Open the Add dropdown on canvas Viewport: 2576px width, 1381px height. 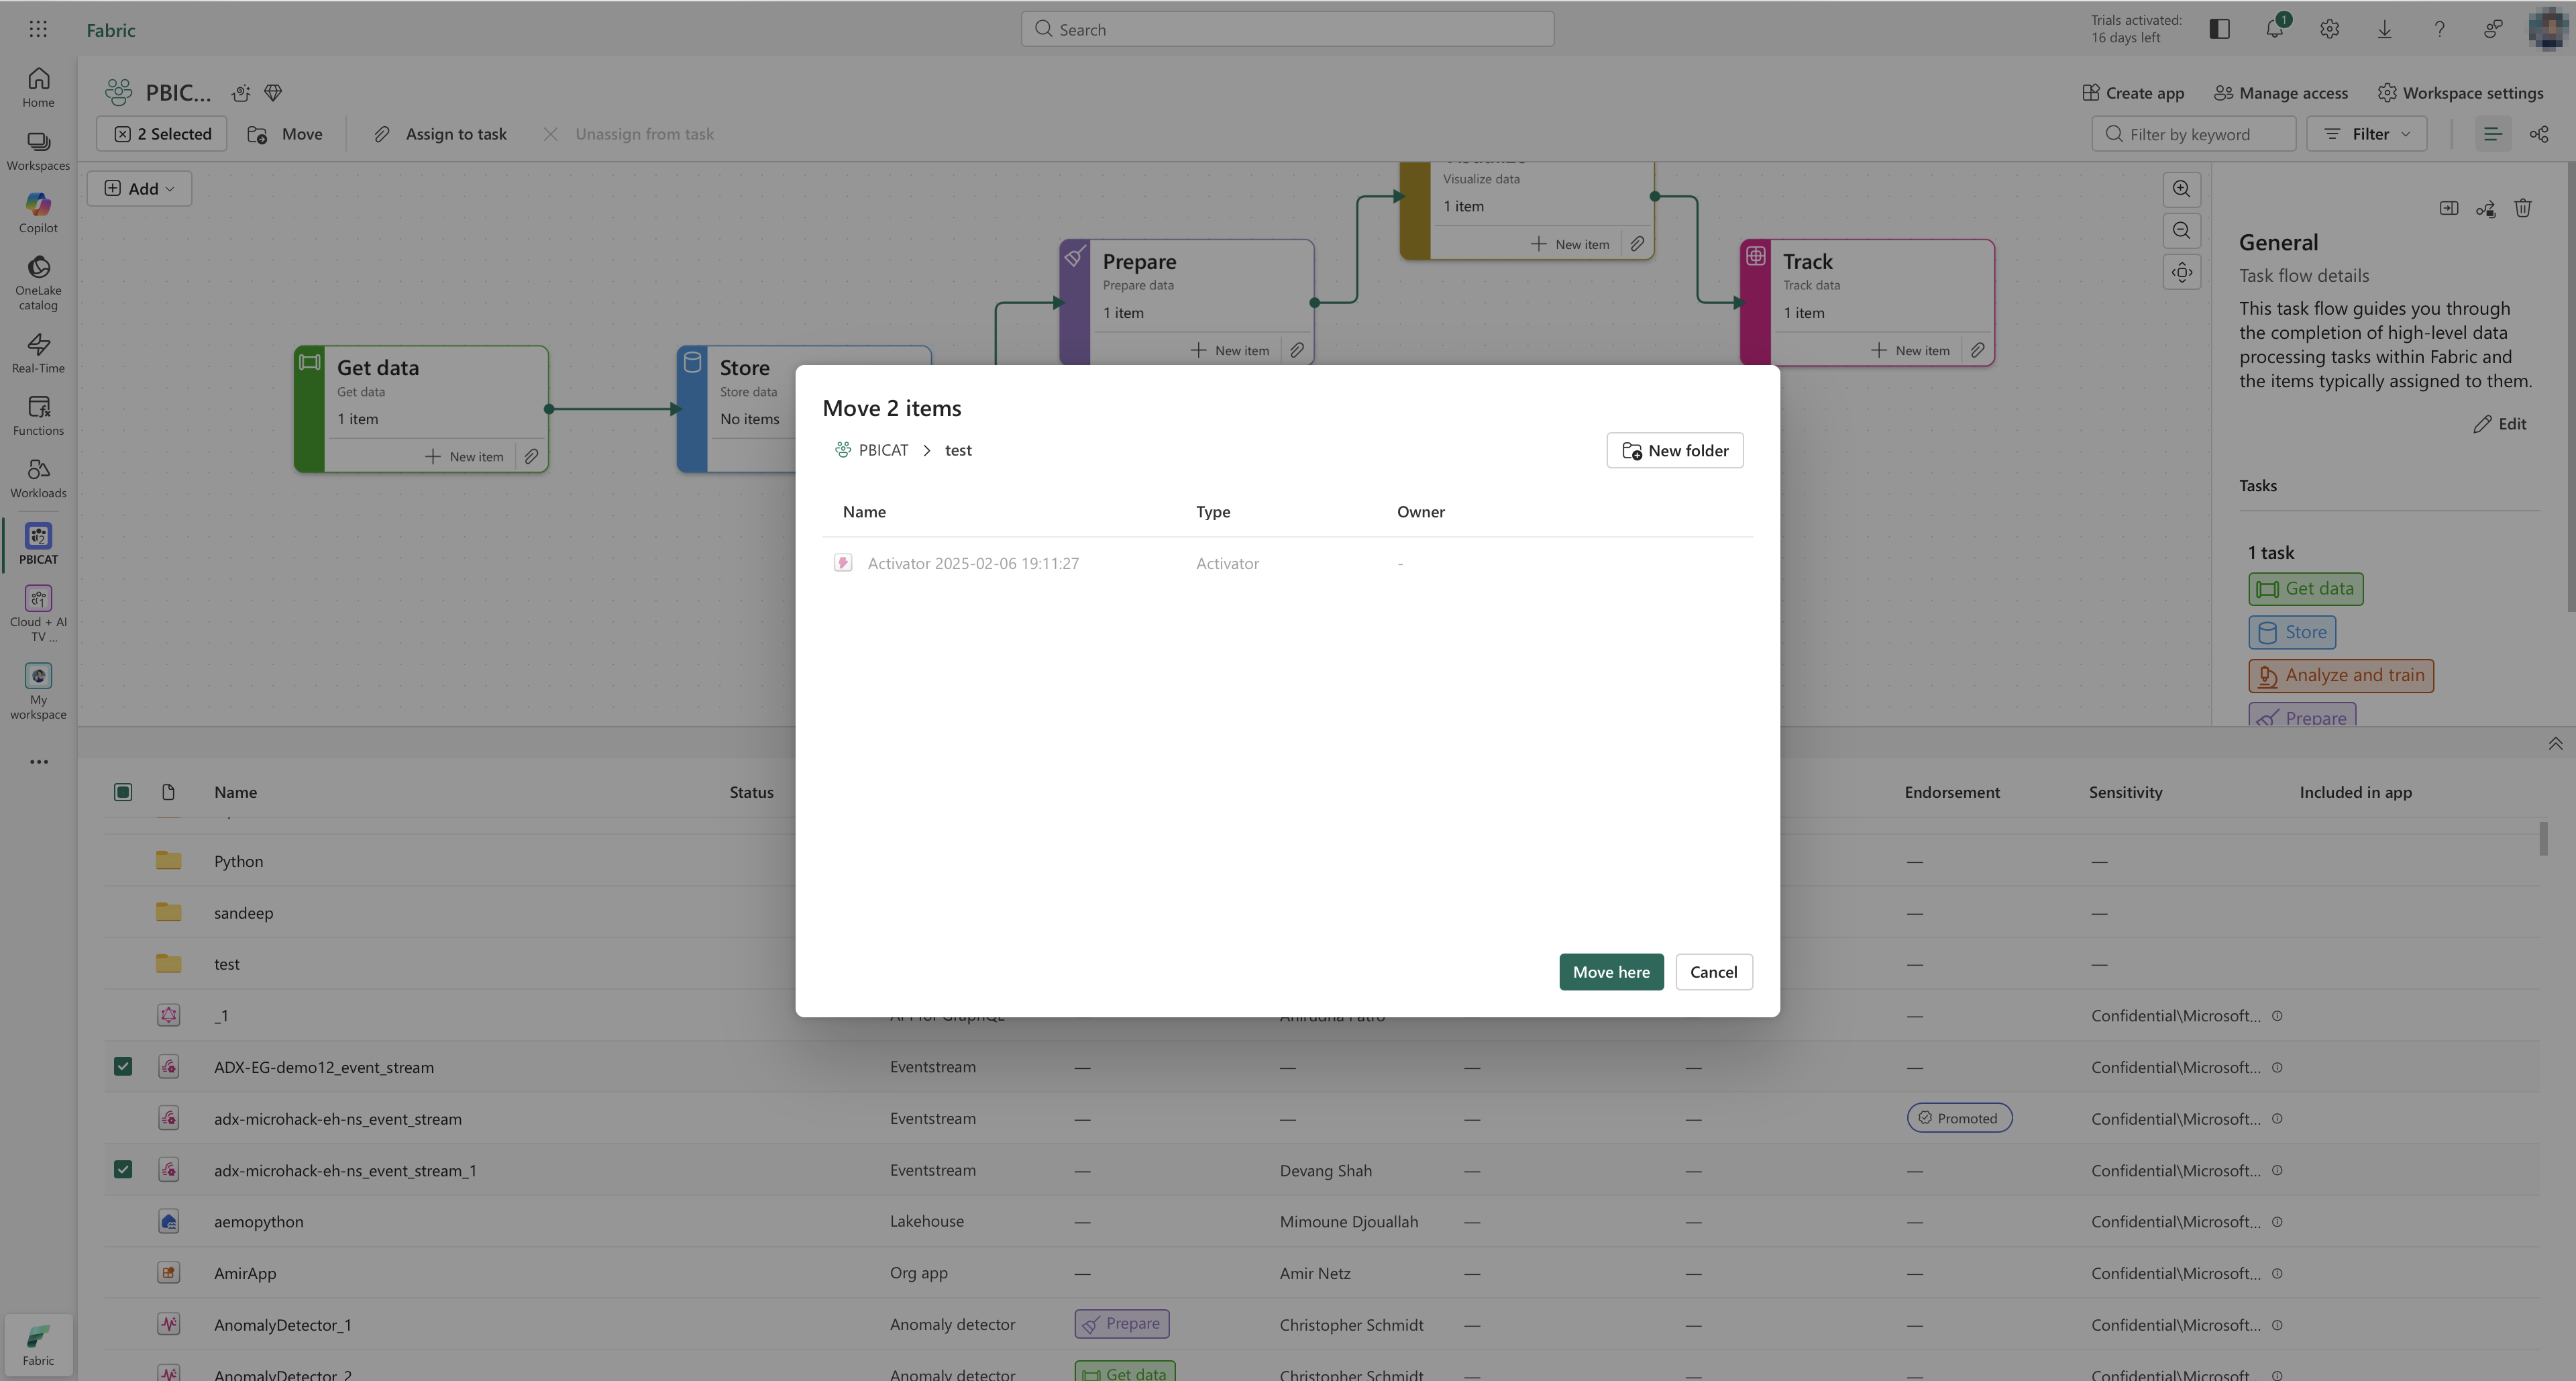[x=139, y=188]
